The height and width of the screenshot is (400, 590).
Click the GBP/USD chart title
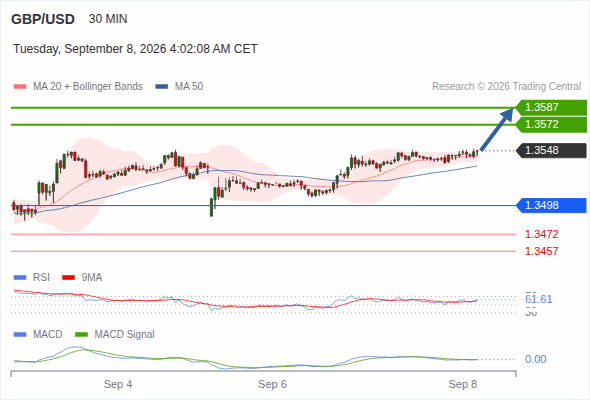(x=43, y=19)
